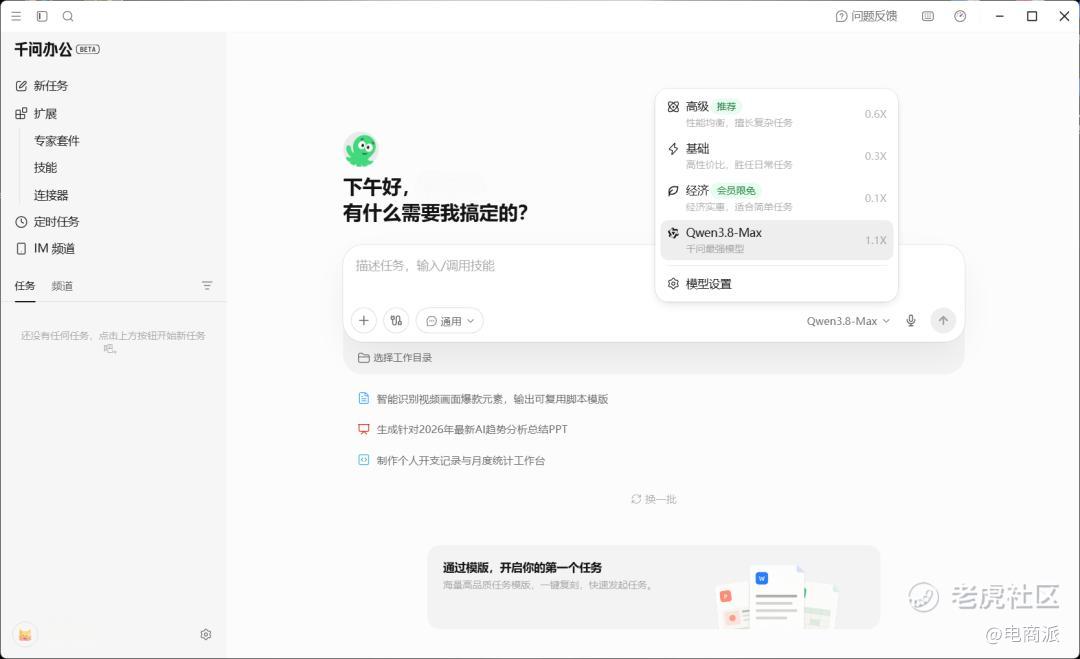Click the plus attachment button
The width and height of the screenshot is (1080, 659).
coord(364,320)
